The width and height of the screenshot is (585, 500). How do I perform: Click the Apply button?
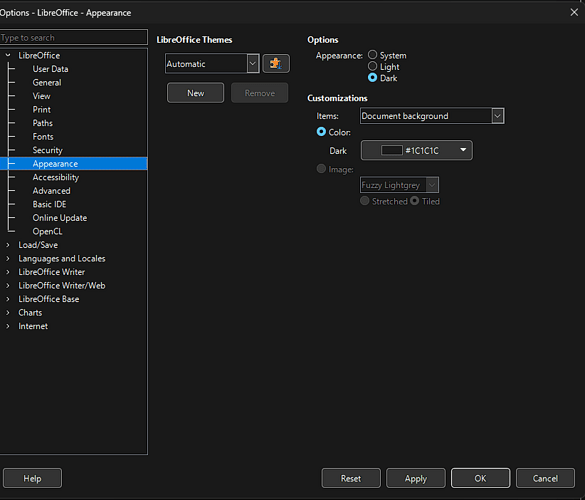416,478
